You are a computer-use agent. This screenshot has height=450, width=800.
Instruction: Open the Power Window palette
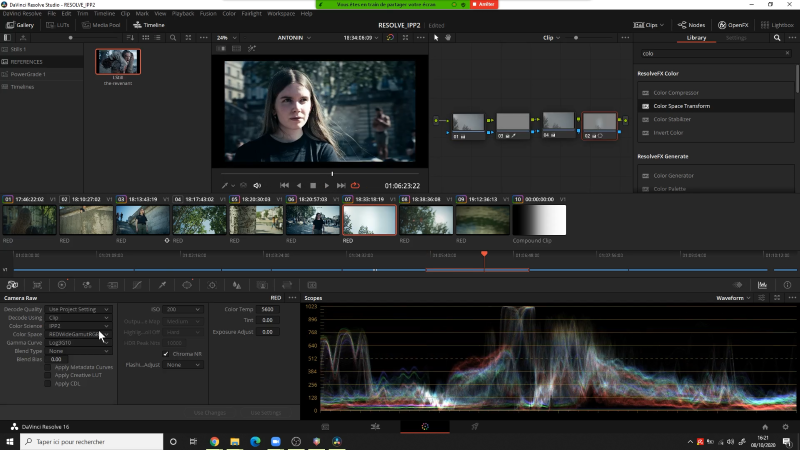coord(187,285)
